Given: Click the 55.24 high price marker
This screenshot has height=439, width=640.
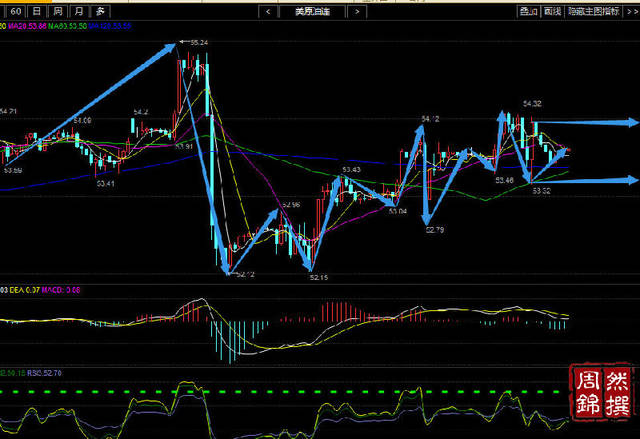Looking at the screenshot, I should pyautogui.click(x=198, y=43).
